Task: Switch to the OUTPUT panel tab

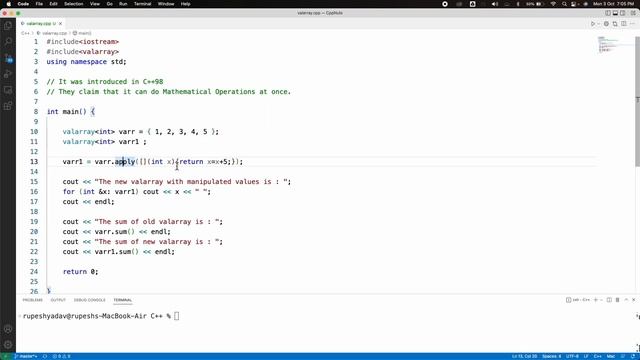Action: point(58,300)
